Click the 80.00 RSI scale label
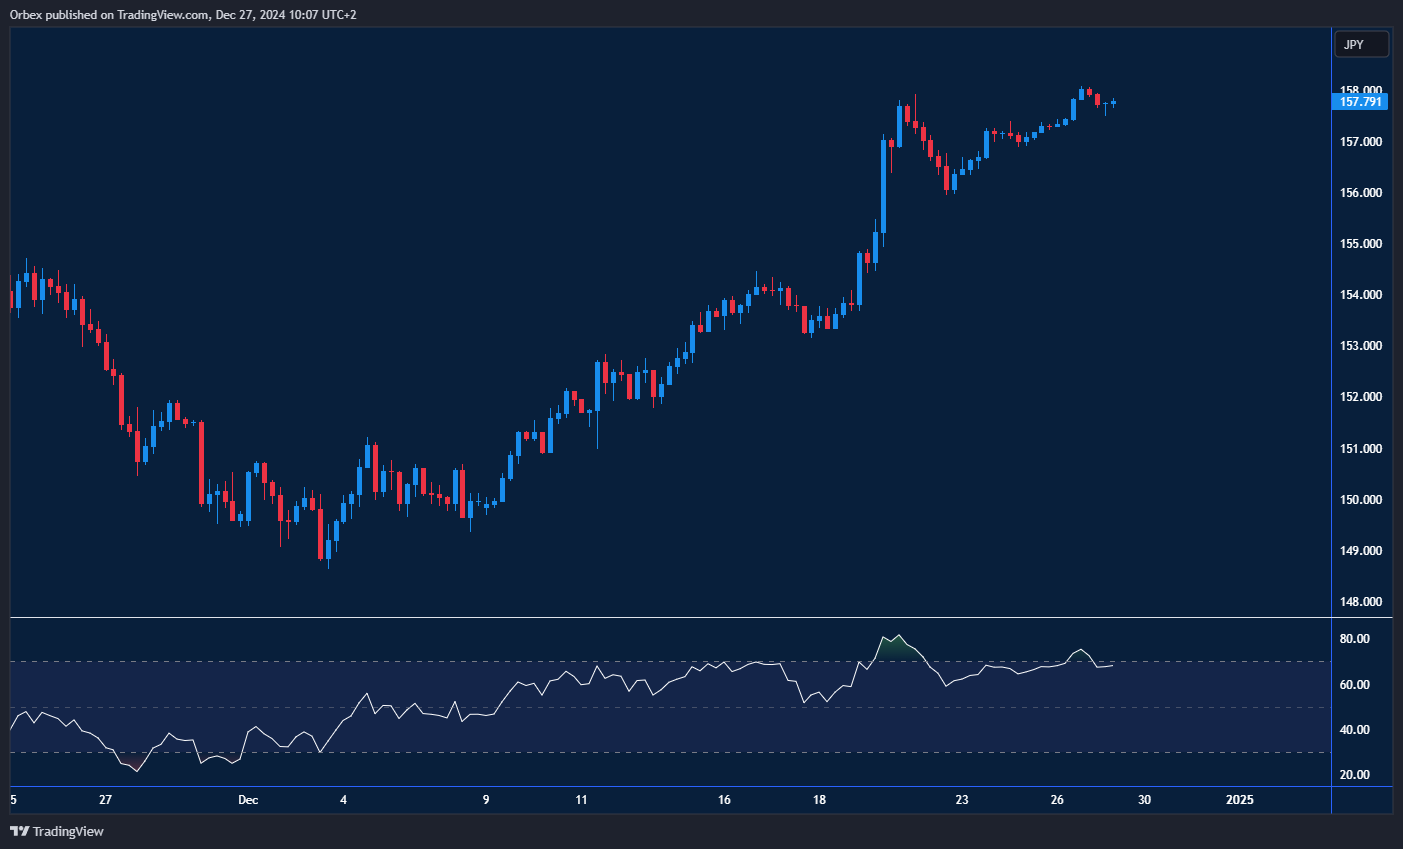The image size is (1403, 849). (1354, 639)
